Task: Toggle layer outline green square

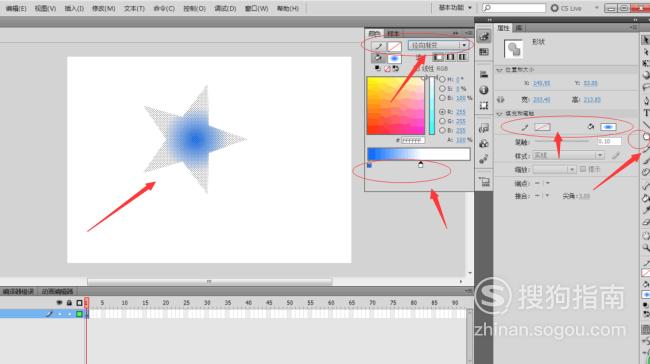Action: point(79,314)
